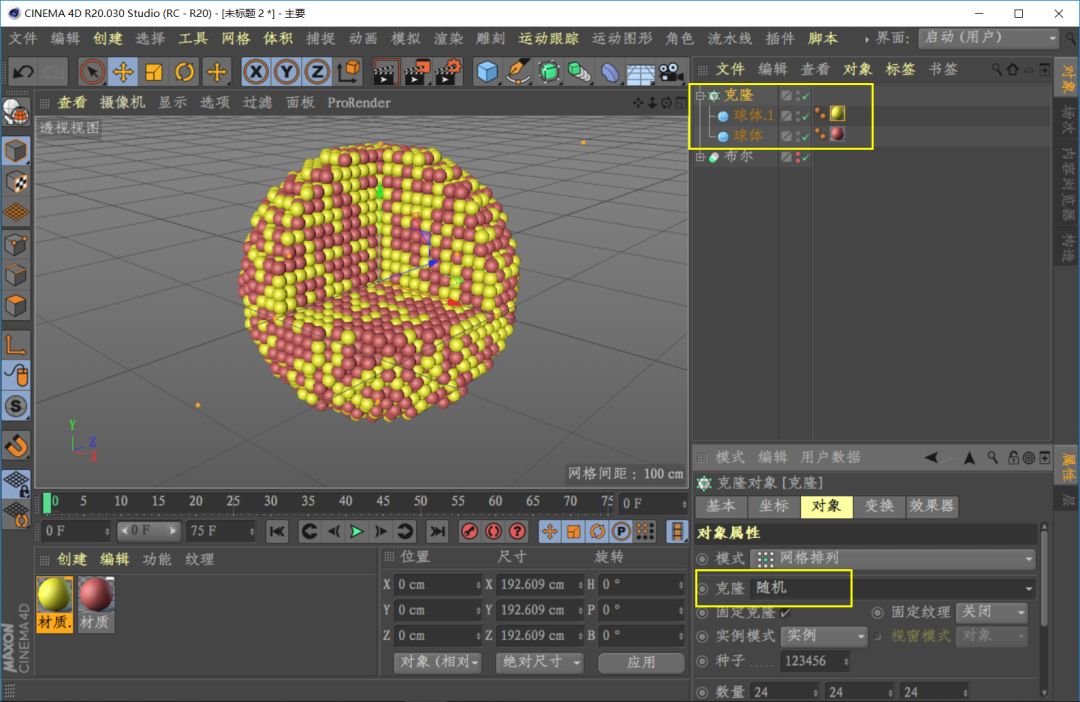Click the 应用 button
This screenshot has width=1080, height=702.
point(641,662)
